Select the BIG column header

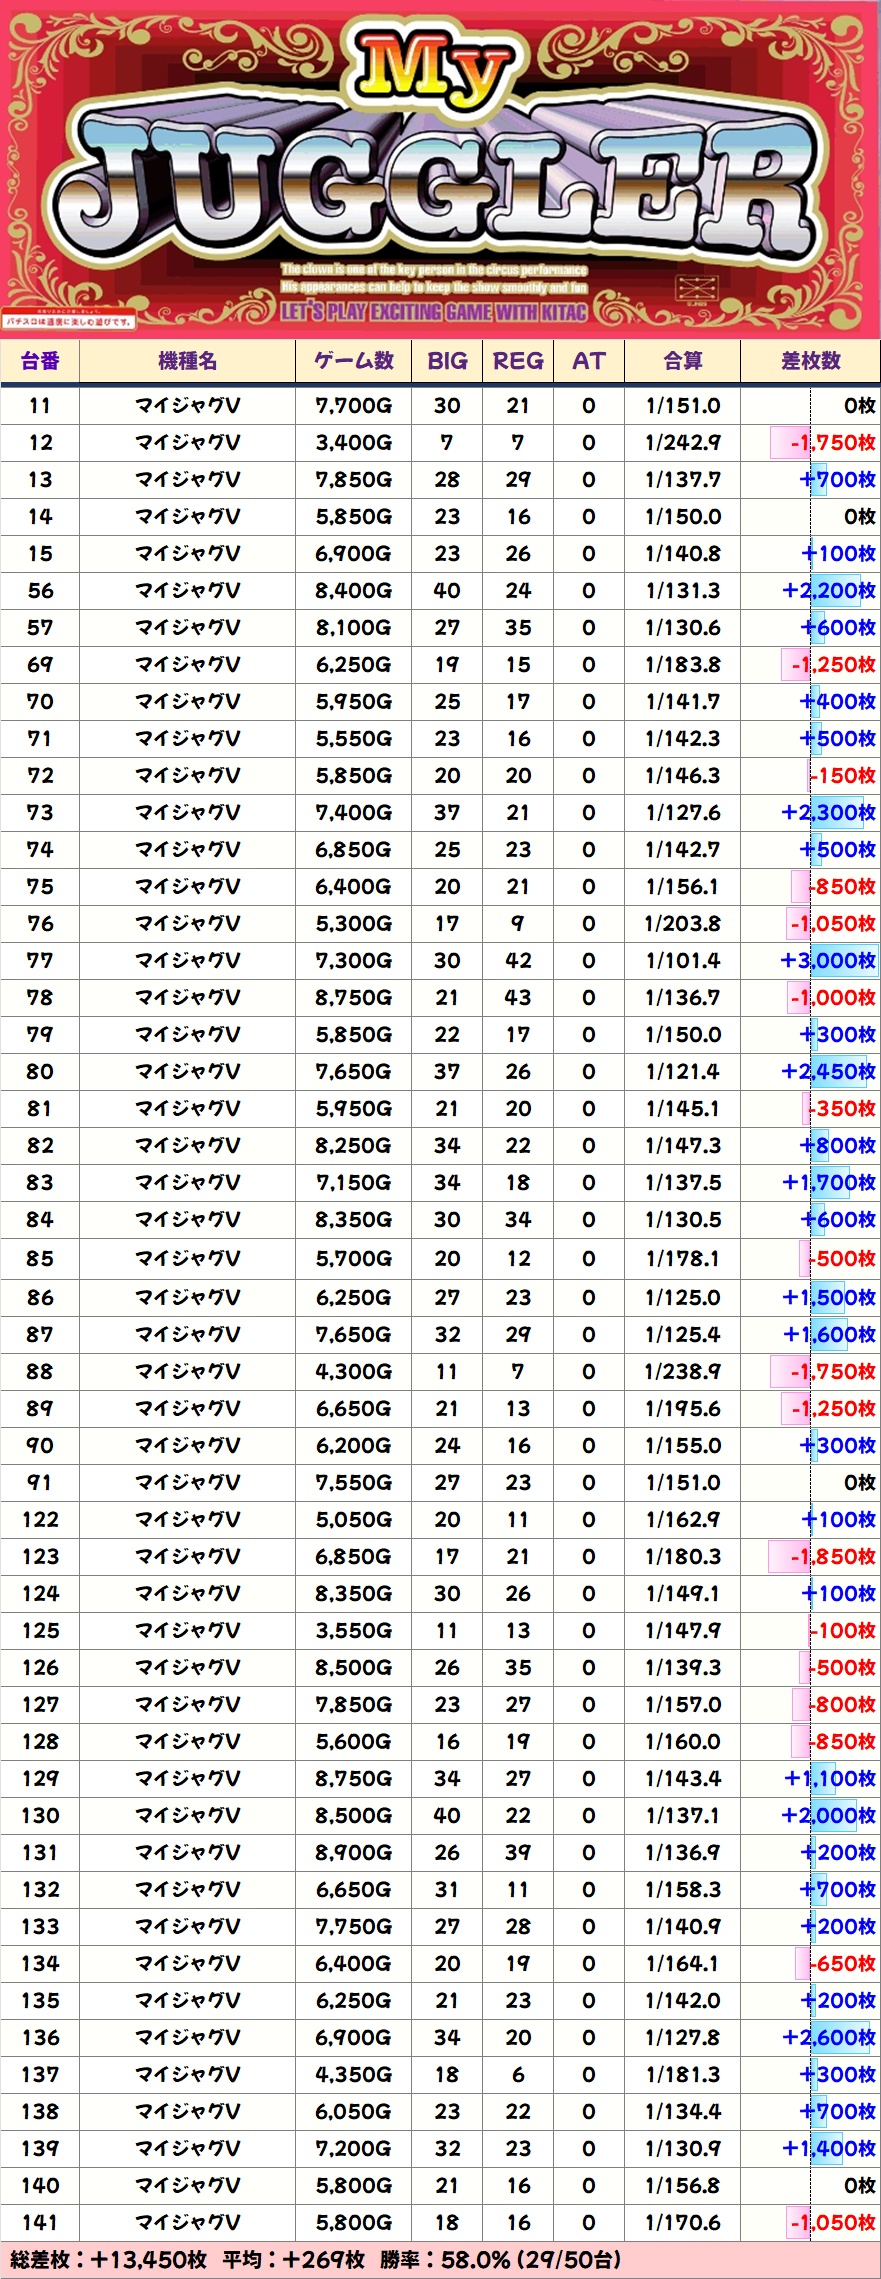pyautogui.click(x=447, y=361)
